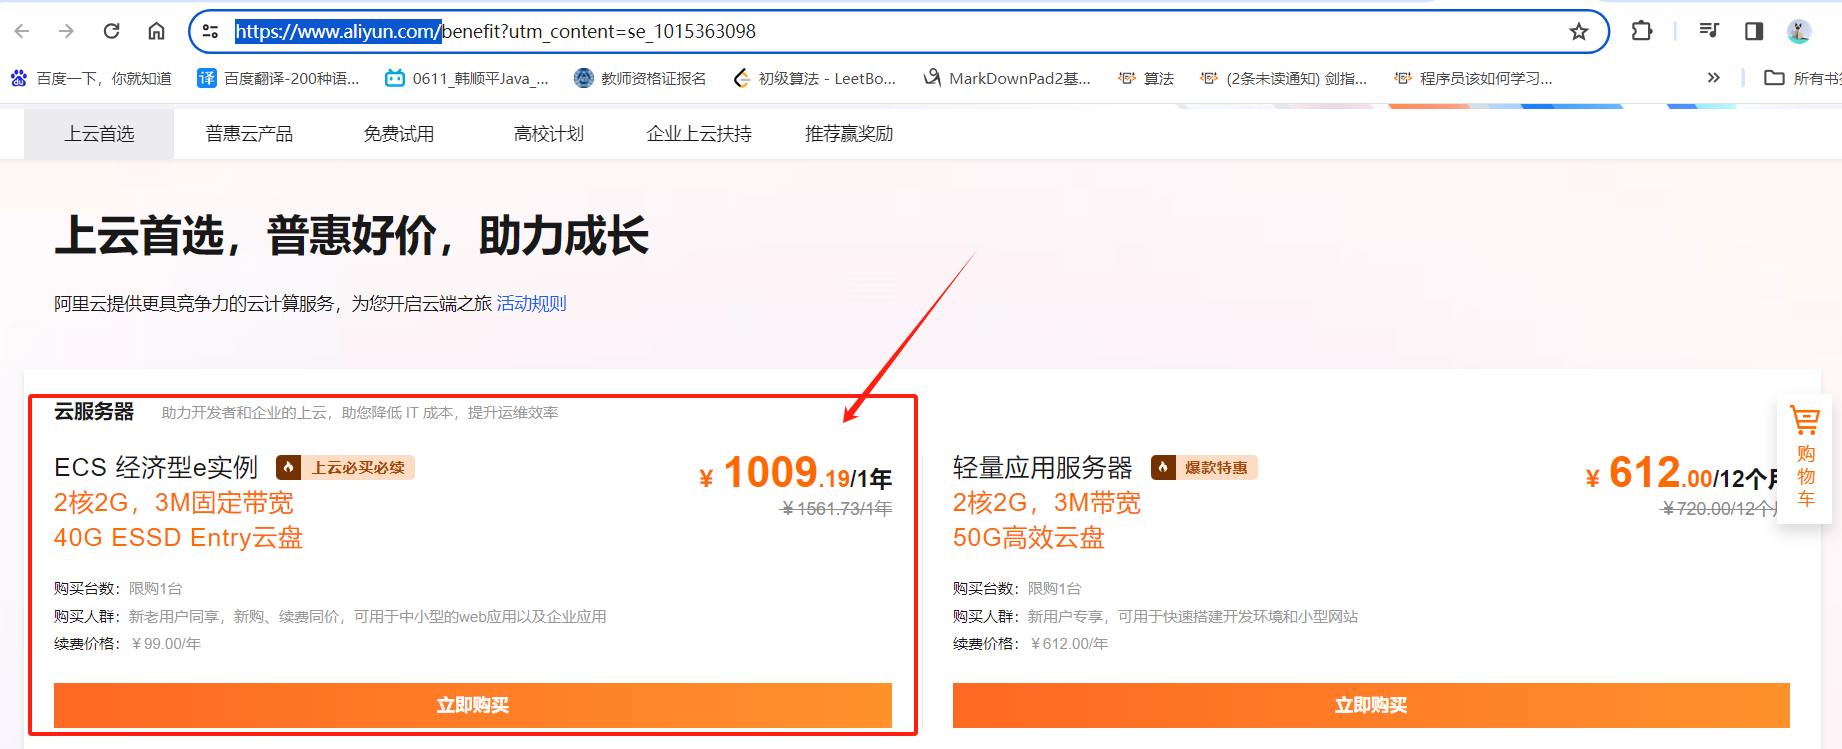Click the 续费价格 ¥612.00/年 text
The image size is (1842, 749).
(x=1030, y=643)
